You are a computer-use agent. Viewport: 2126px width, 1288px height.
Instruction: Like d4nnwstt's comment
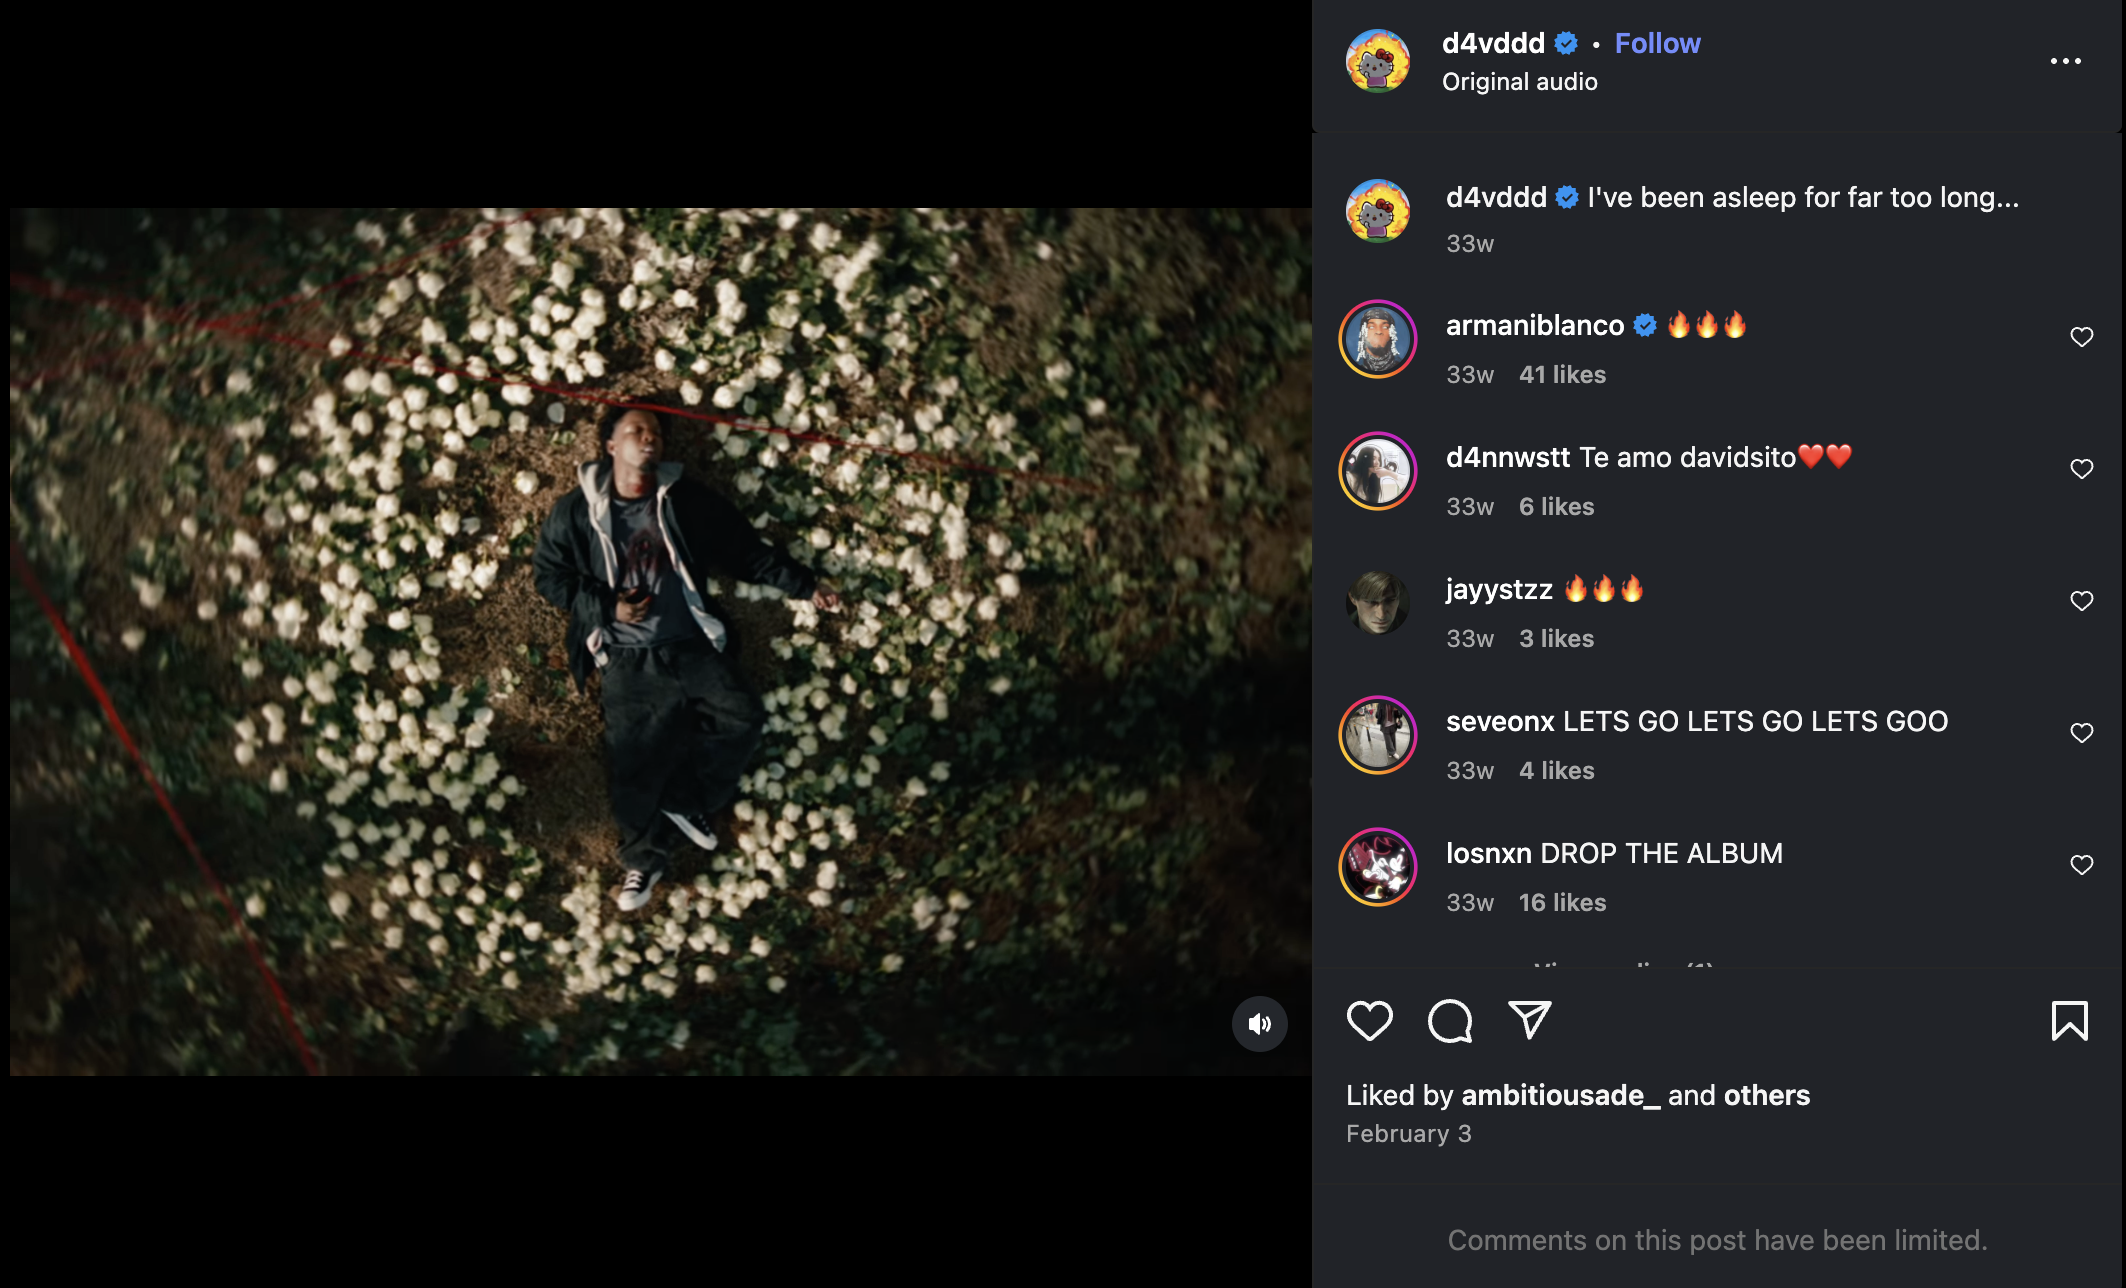coord(2081,469)
